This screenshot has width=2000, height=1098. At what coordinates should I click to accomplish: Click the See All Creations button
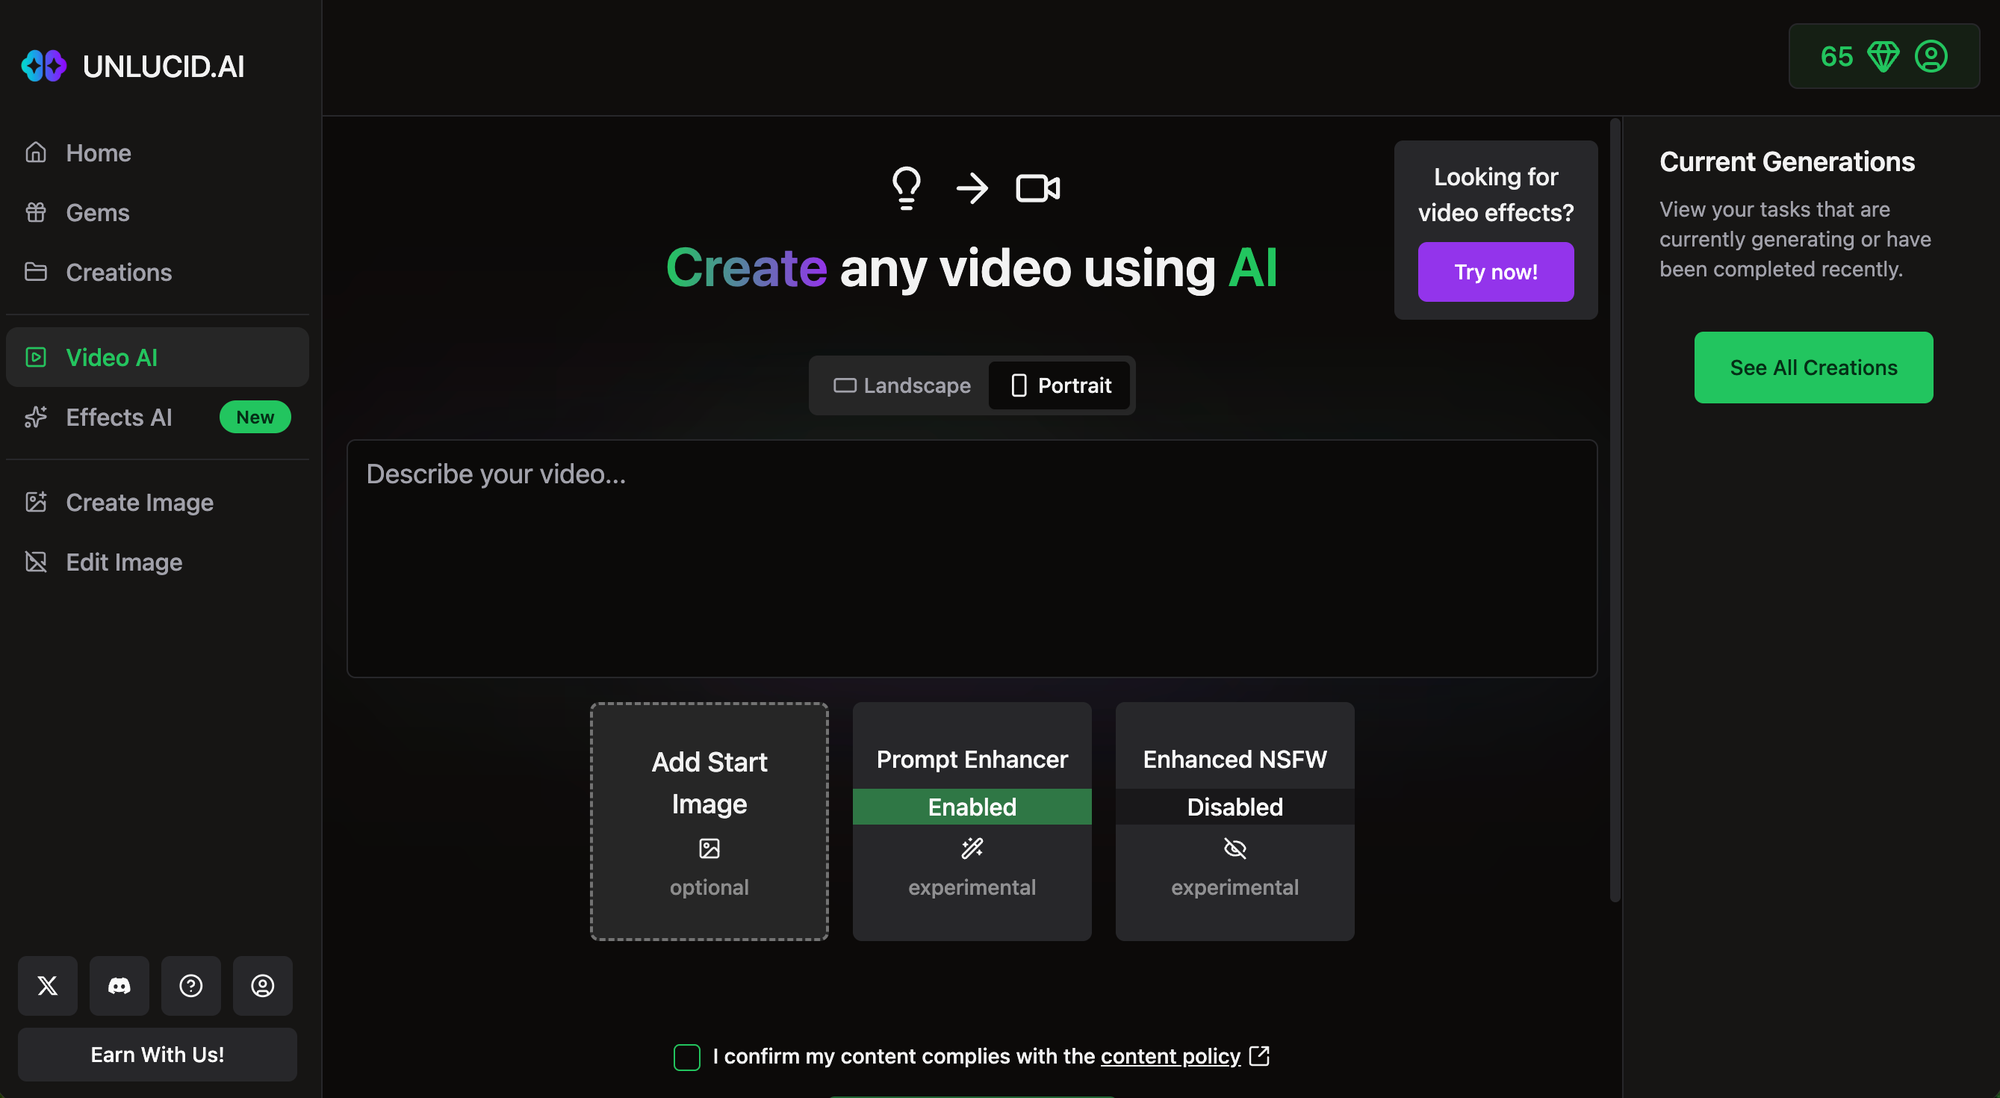[x=1812, y=368]
